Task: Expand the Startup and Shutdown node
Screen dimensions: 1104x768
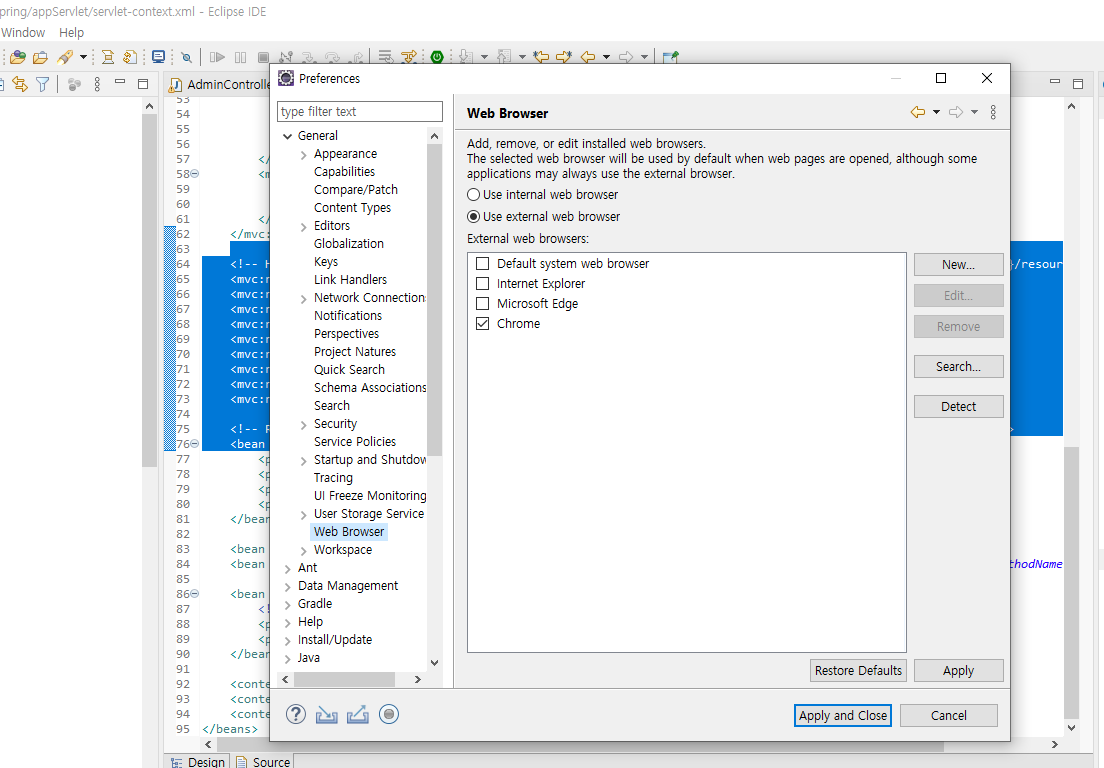Action: click(303, 460)
